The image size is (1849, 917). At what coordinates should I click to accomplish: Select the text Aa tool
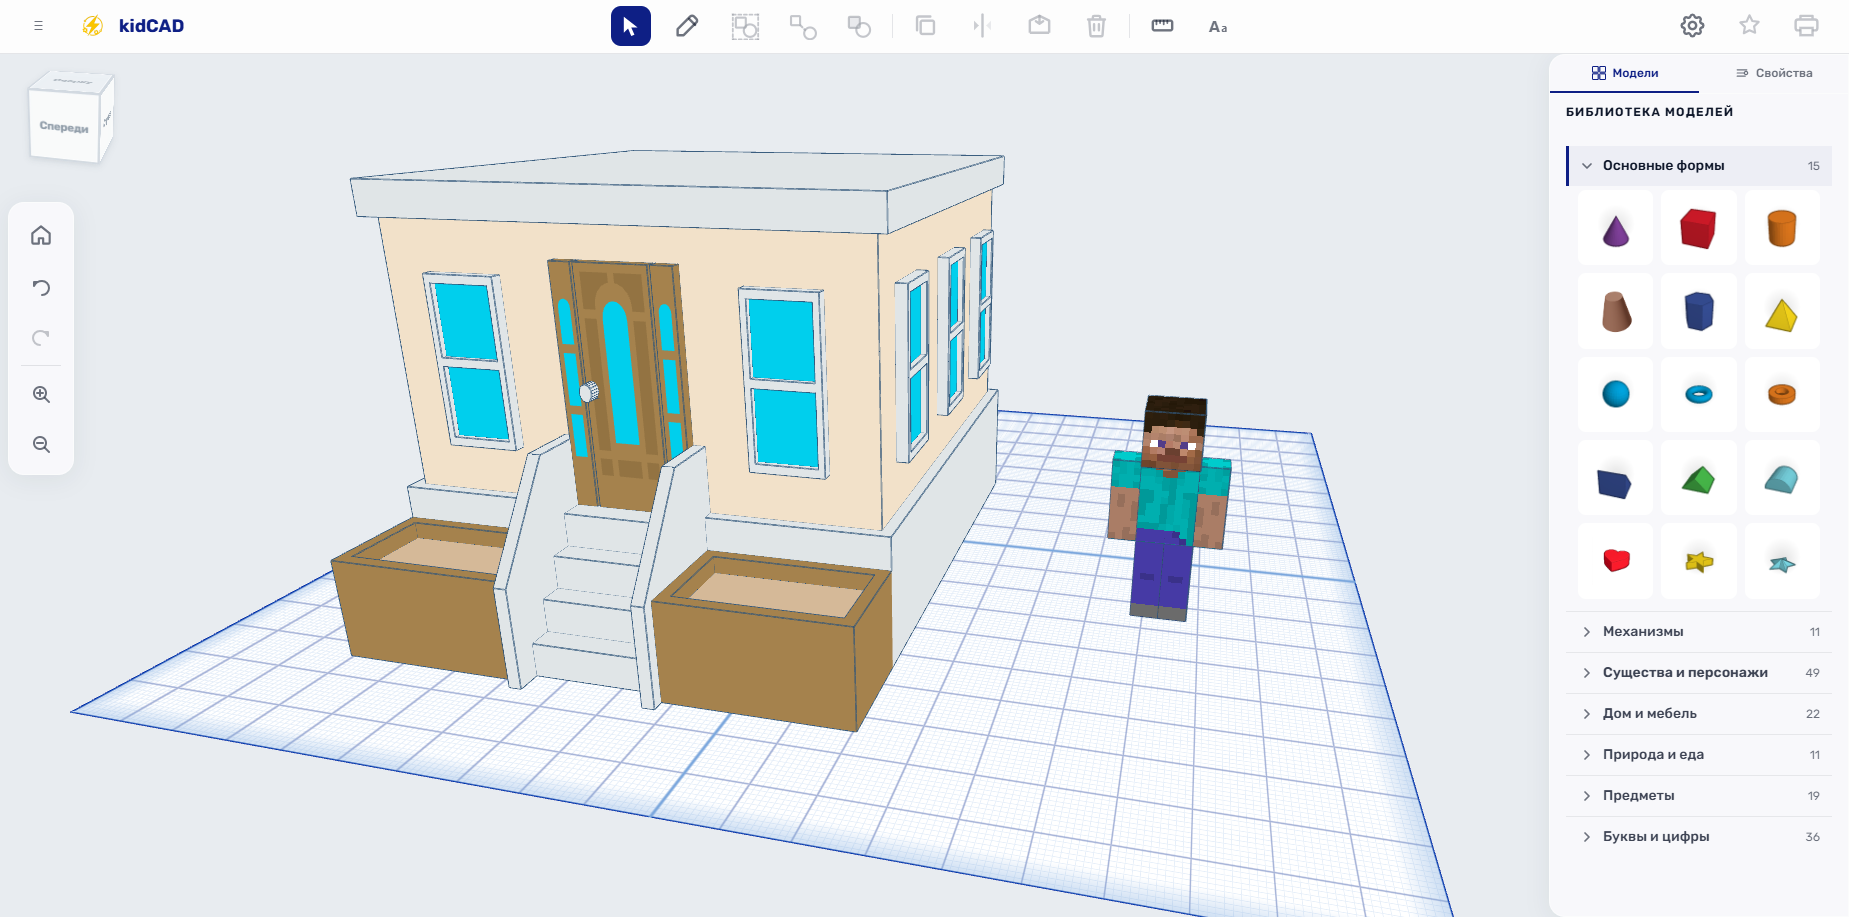(1218, 27)
